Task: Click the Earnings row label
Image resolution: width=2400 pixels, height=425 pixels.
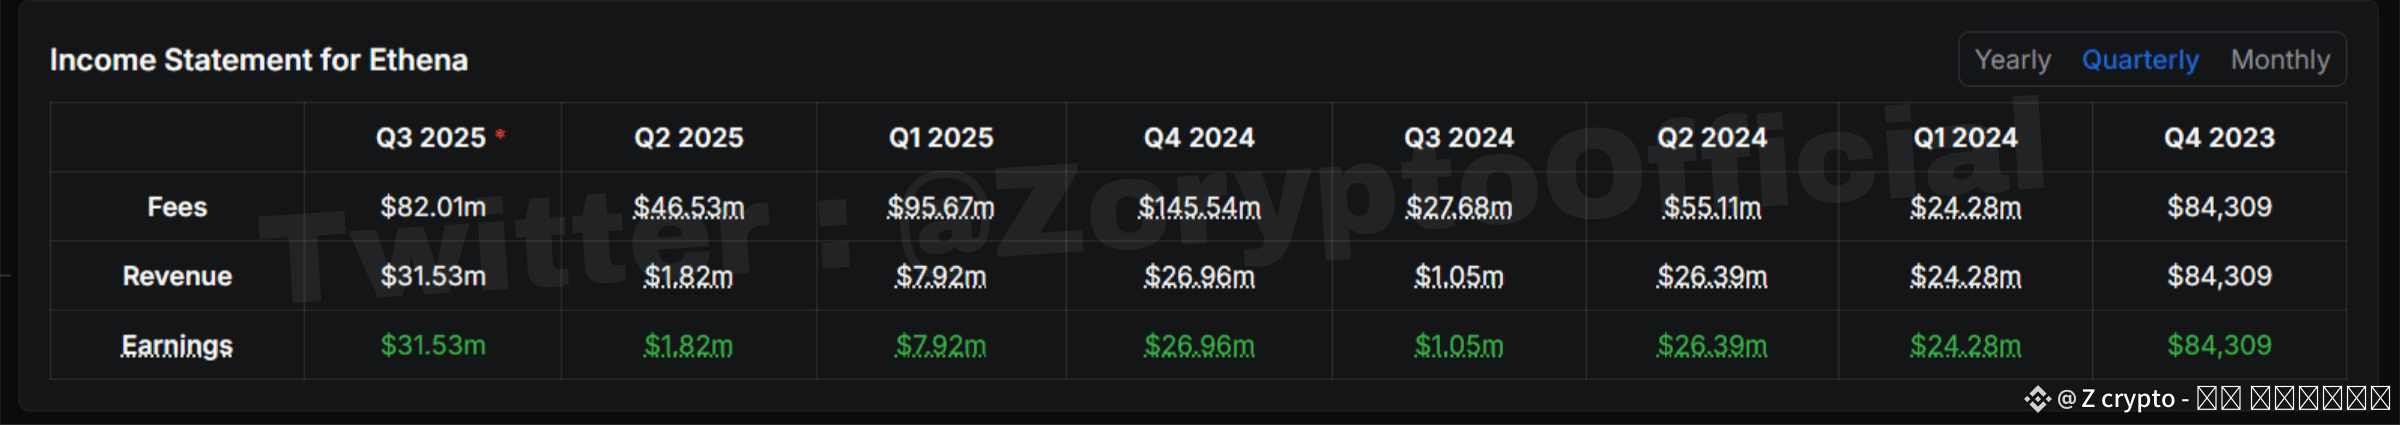Action: [177, 346]
